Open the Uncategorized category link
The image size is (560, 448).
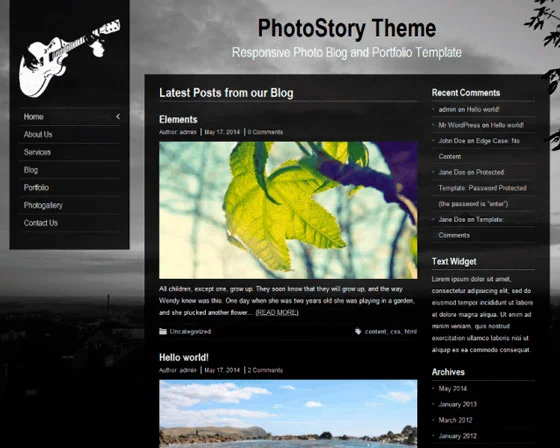[x=190, y=332]
